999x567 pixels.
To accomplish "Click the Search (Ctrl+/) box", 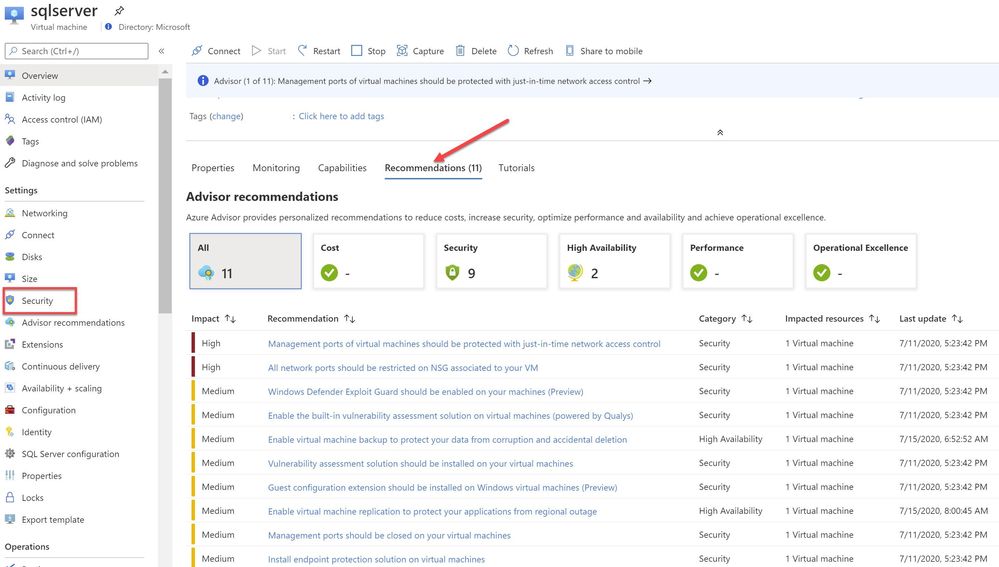I will point(76,51).
